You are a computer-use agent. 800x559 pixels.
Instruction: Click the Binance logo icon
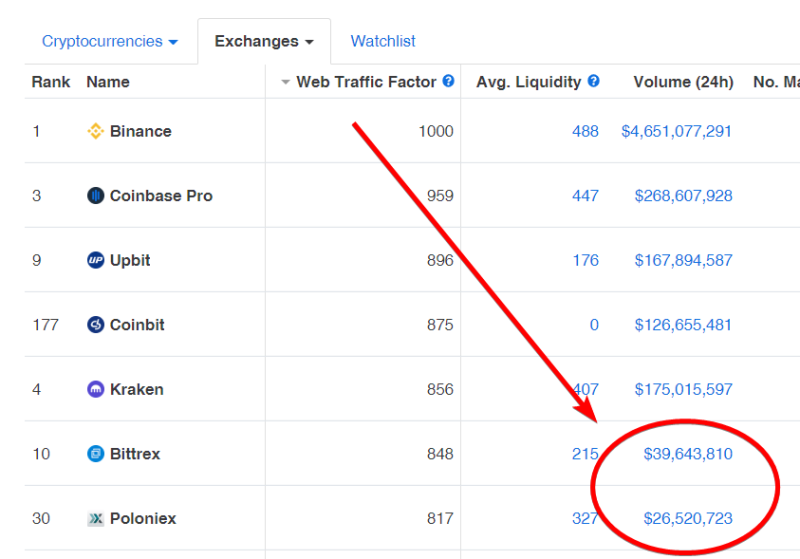tap(95, 131)
